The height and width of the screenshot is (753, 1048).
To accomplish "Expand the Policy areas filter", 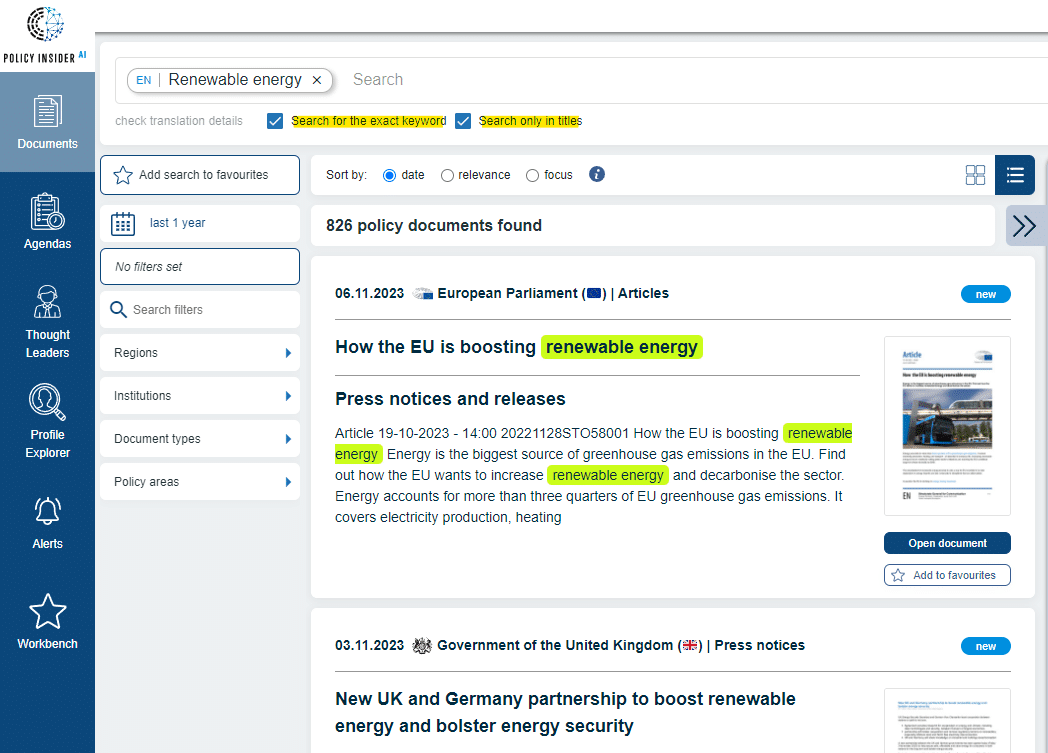I will (x=199, y=481).
